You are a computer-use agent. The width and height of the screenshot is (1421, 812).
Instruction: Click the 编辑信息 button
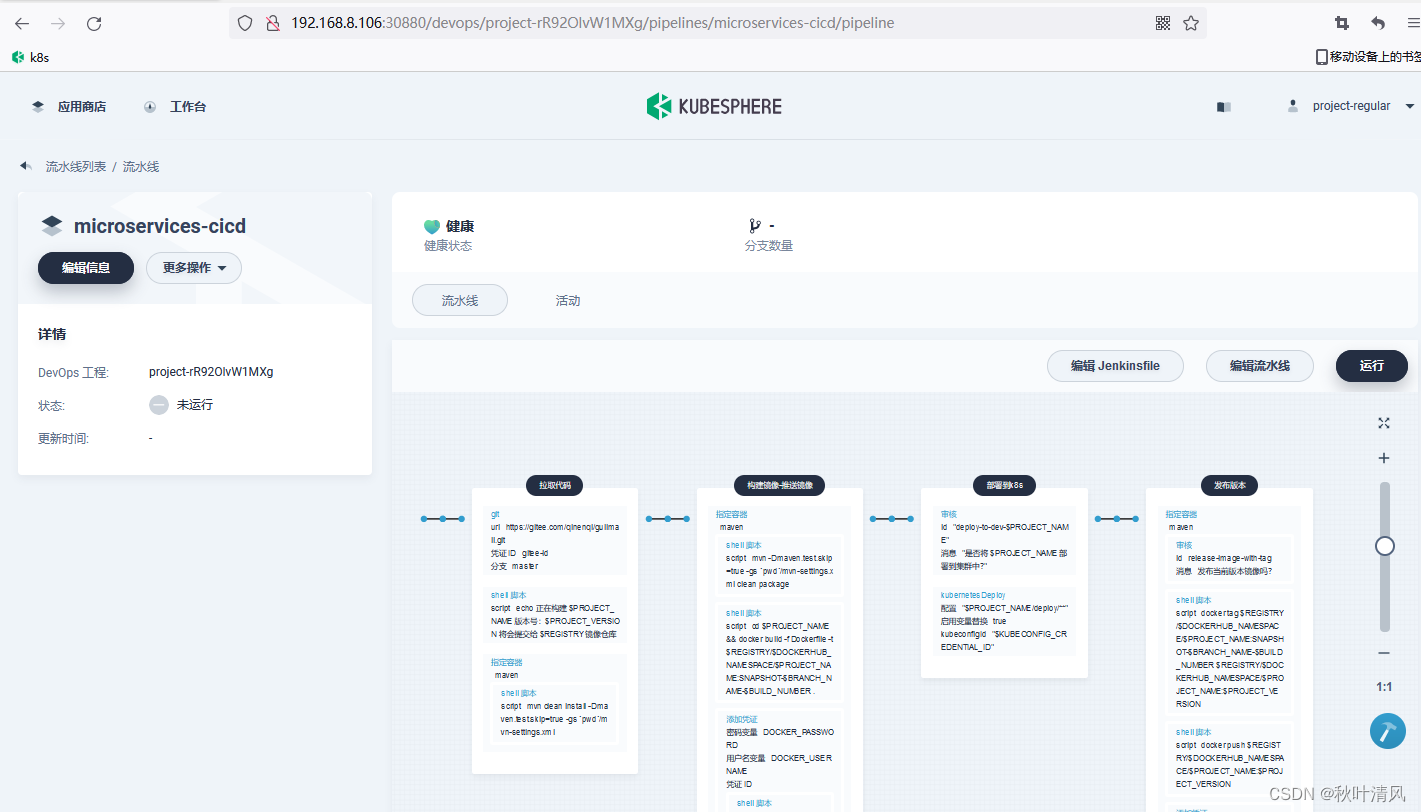point(86,268)
